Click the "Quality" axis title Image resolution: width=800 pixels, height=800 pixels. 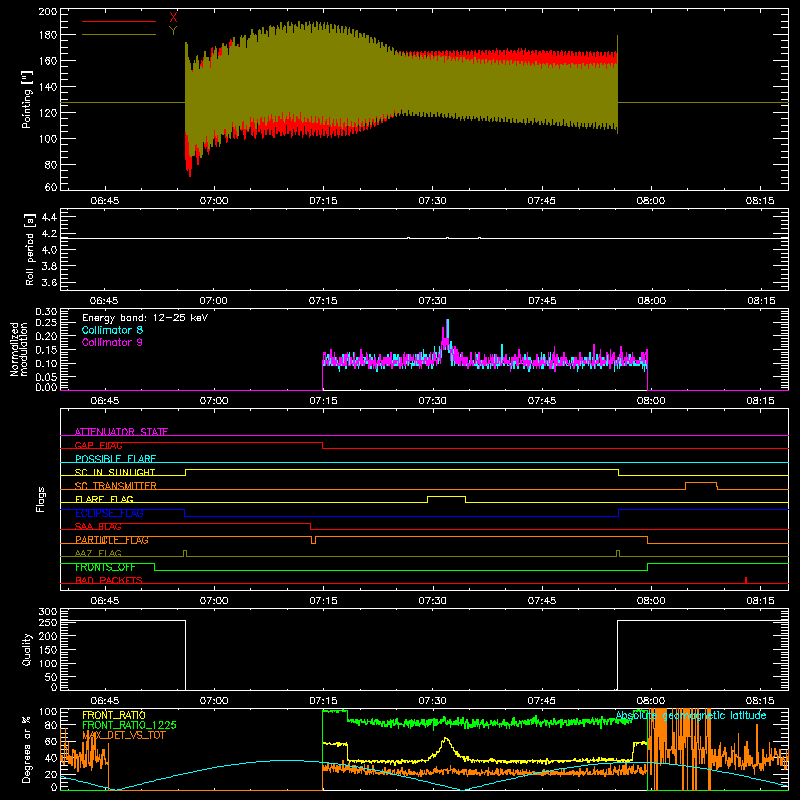click(27, 649)
